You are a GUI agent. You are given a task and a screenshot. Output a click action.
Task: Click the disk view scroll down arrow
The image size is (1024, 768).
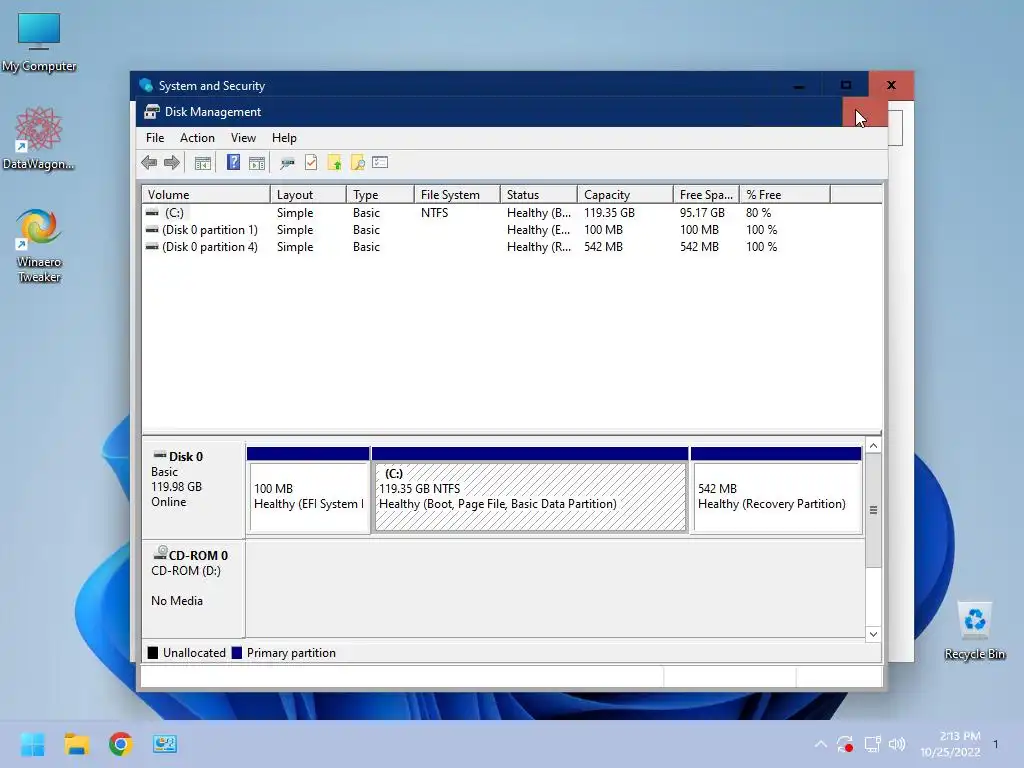click(x=873, y=634)
